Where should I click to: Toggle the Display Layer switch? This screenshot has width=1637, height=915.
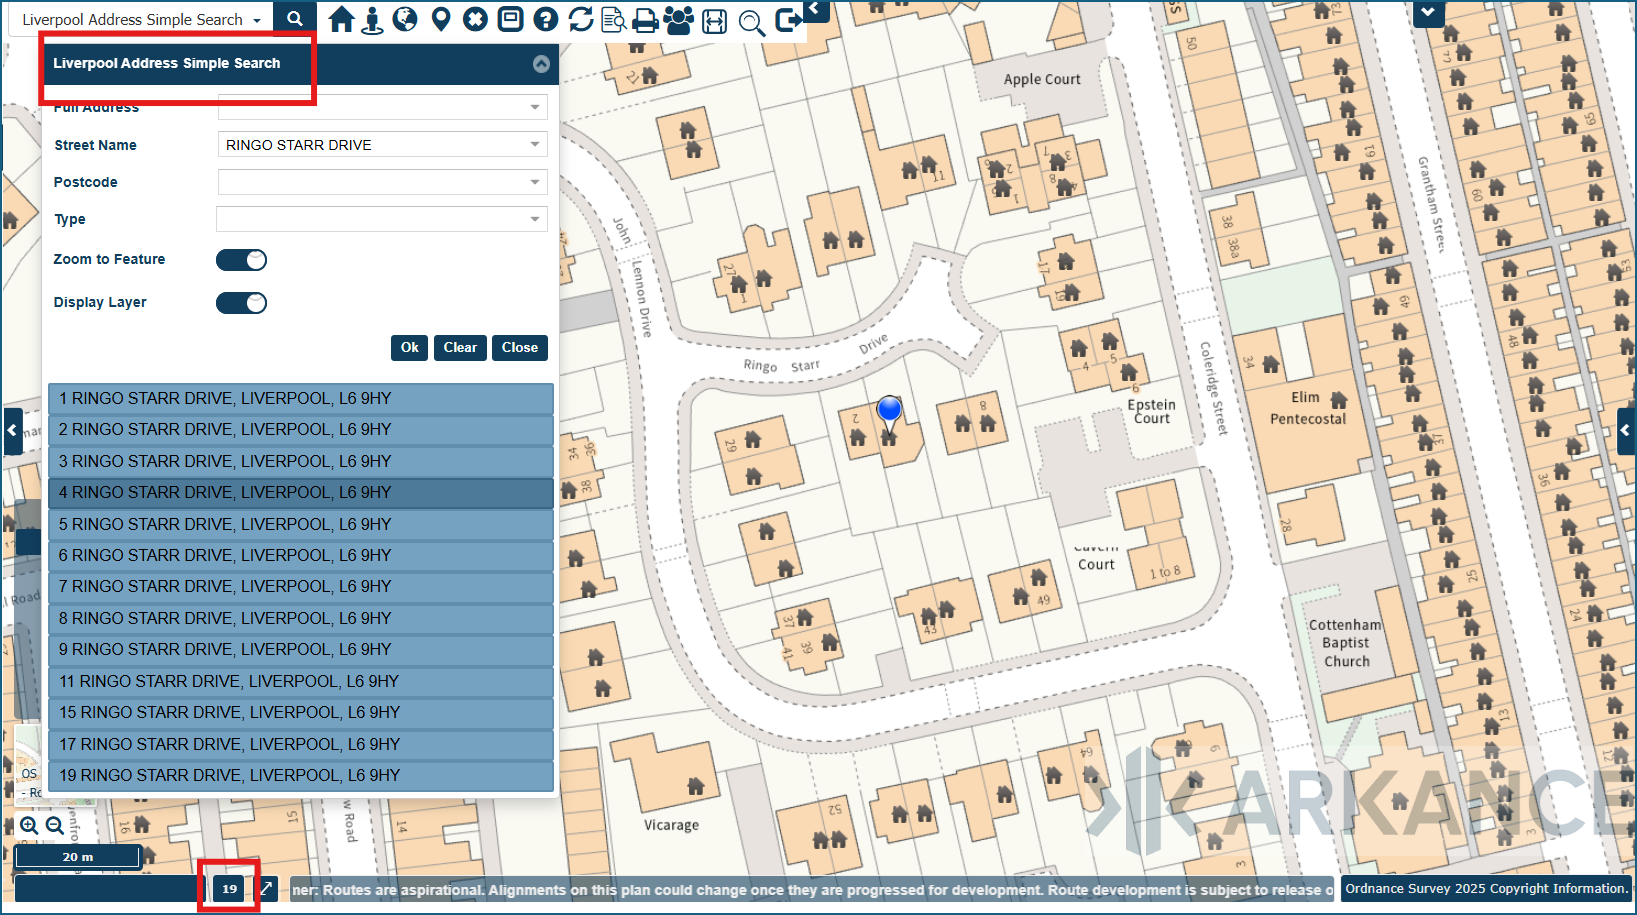pos(242,303)
